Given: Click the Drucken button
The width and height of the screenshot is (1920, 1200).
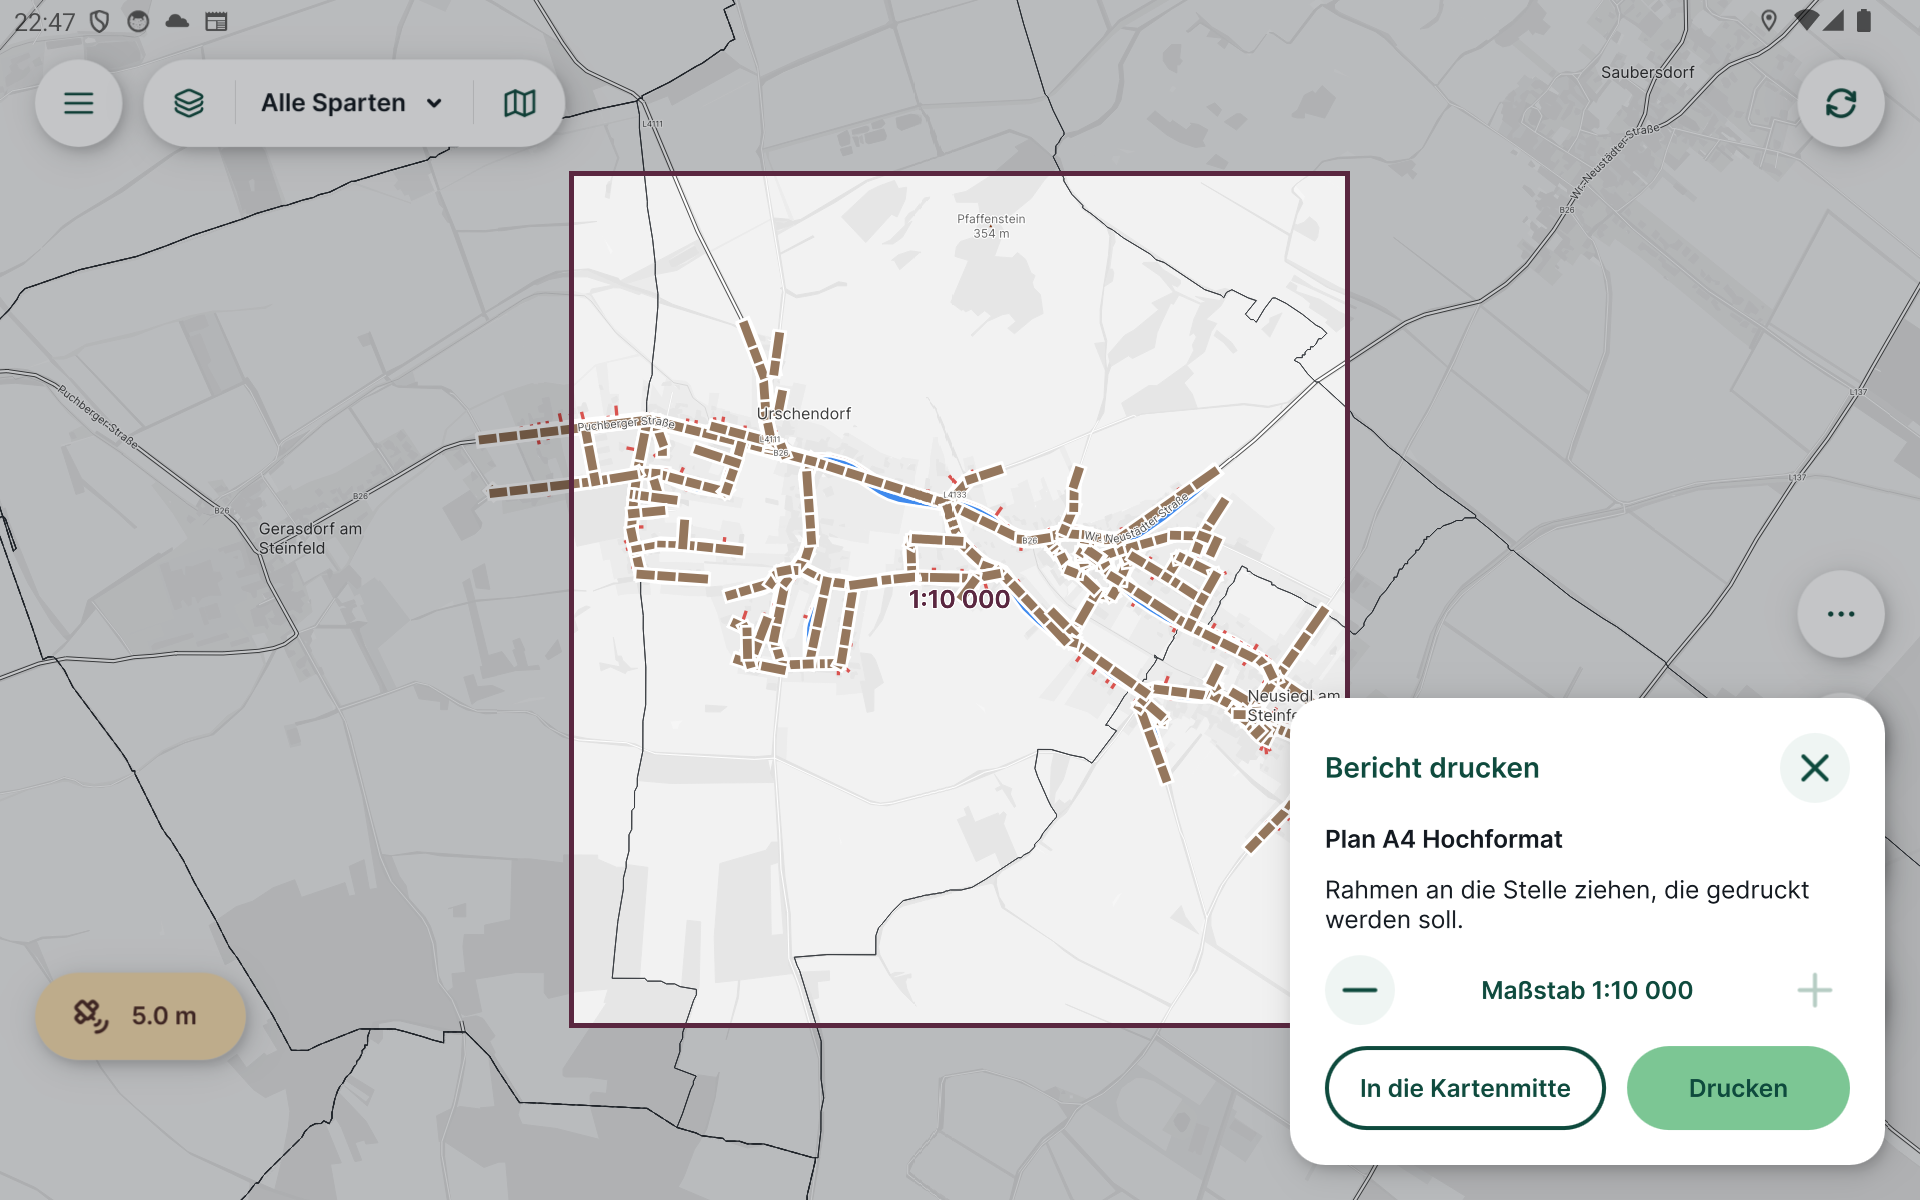Looking at the screenshot, I should click(x=1738, y=1088).
